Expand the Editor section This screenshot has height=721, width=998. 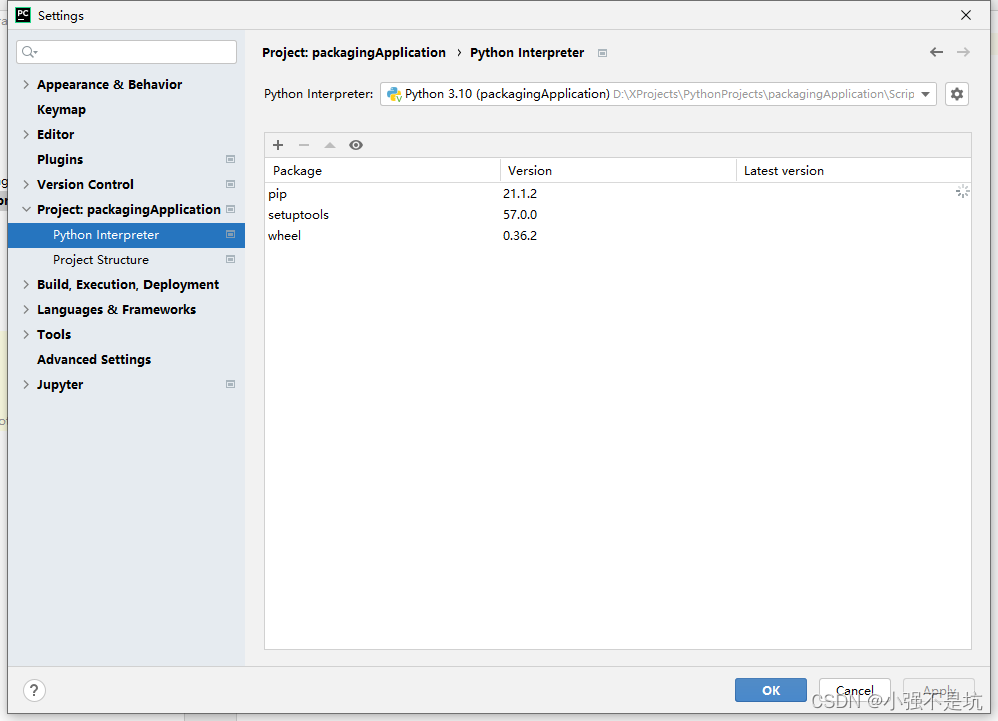pyautogui.click(x=26, y=134)
